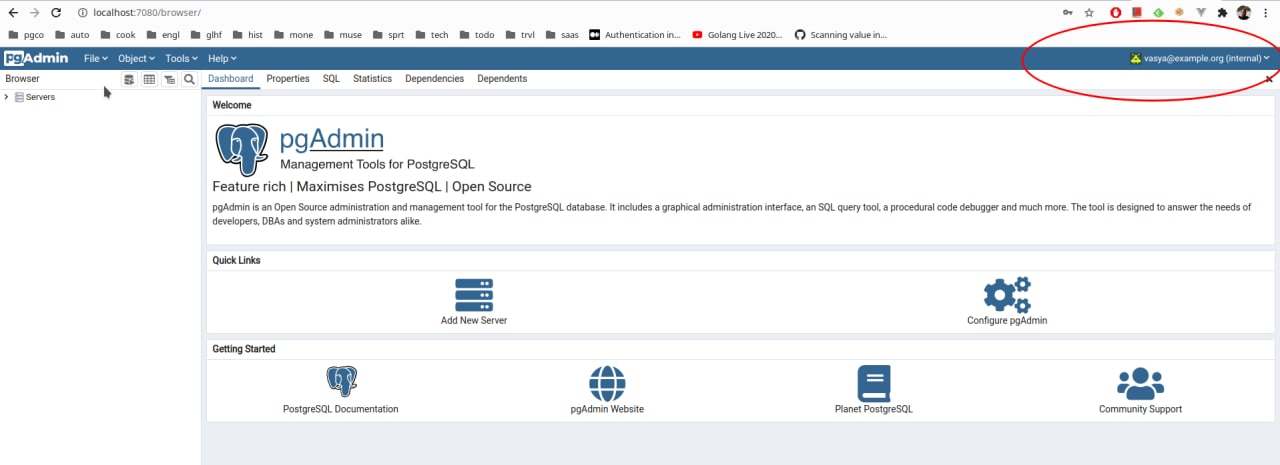Open the Tools menu

pyautogui.click(x=181, y=59)
